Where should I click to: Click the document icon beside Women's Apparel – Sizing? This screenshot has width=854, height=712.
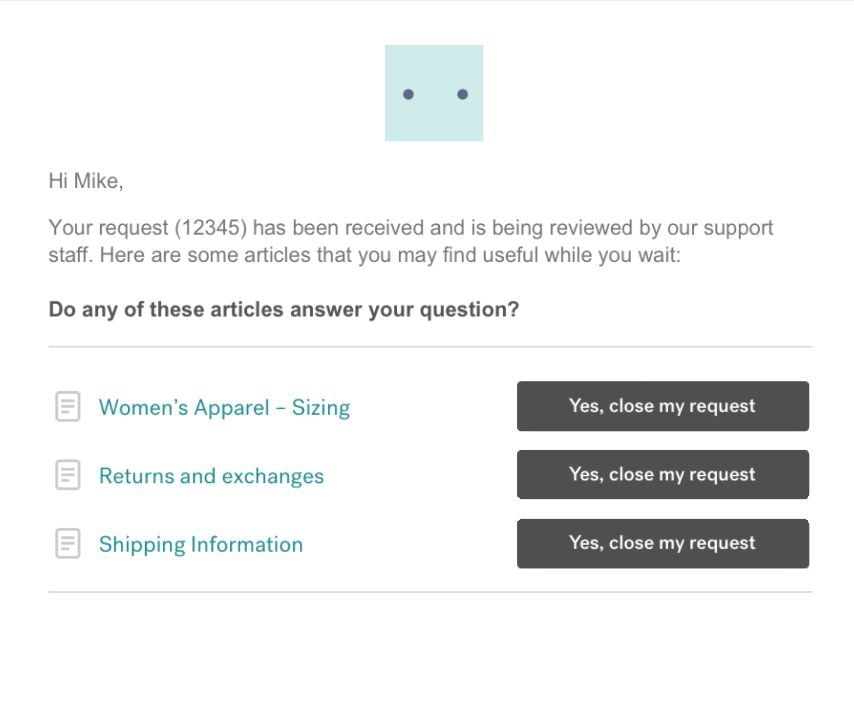tap(68, 406)
